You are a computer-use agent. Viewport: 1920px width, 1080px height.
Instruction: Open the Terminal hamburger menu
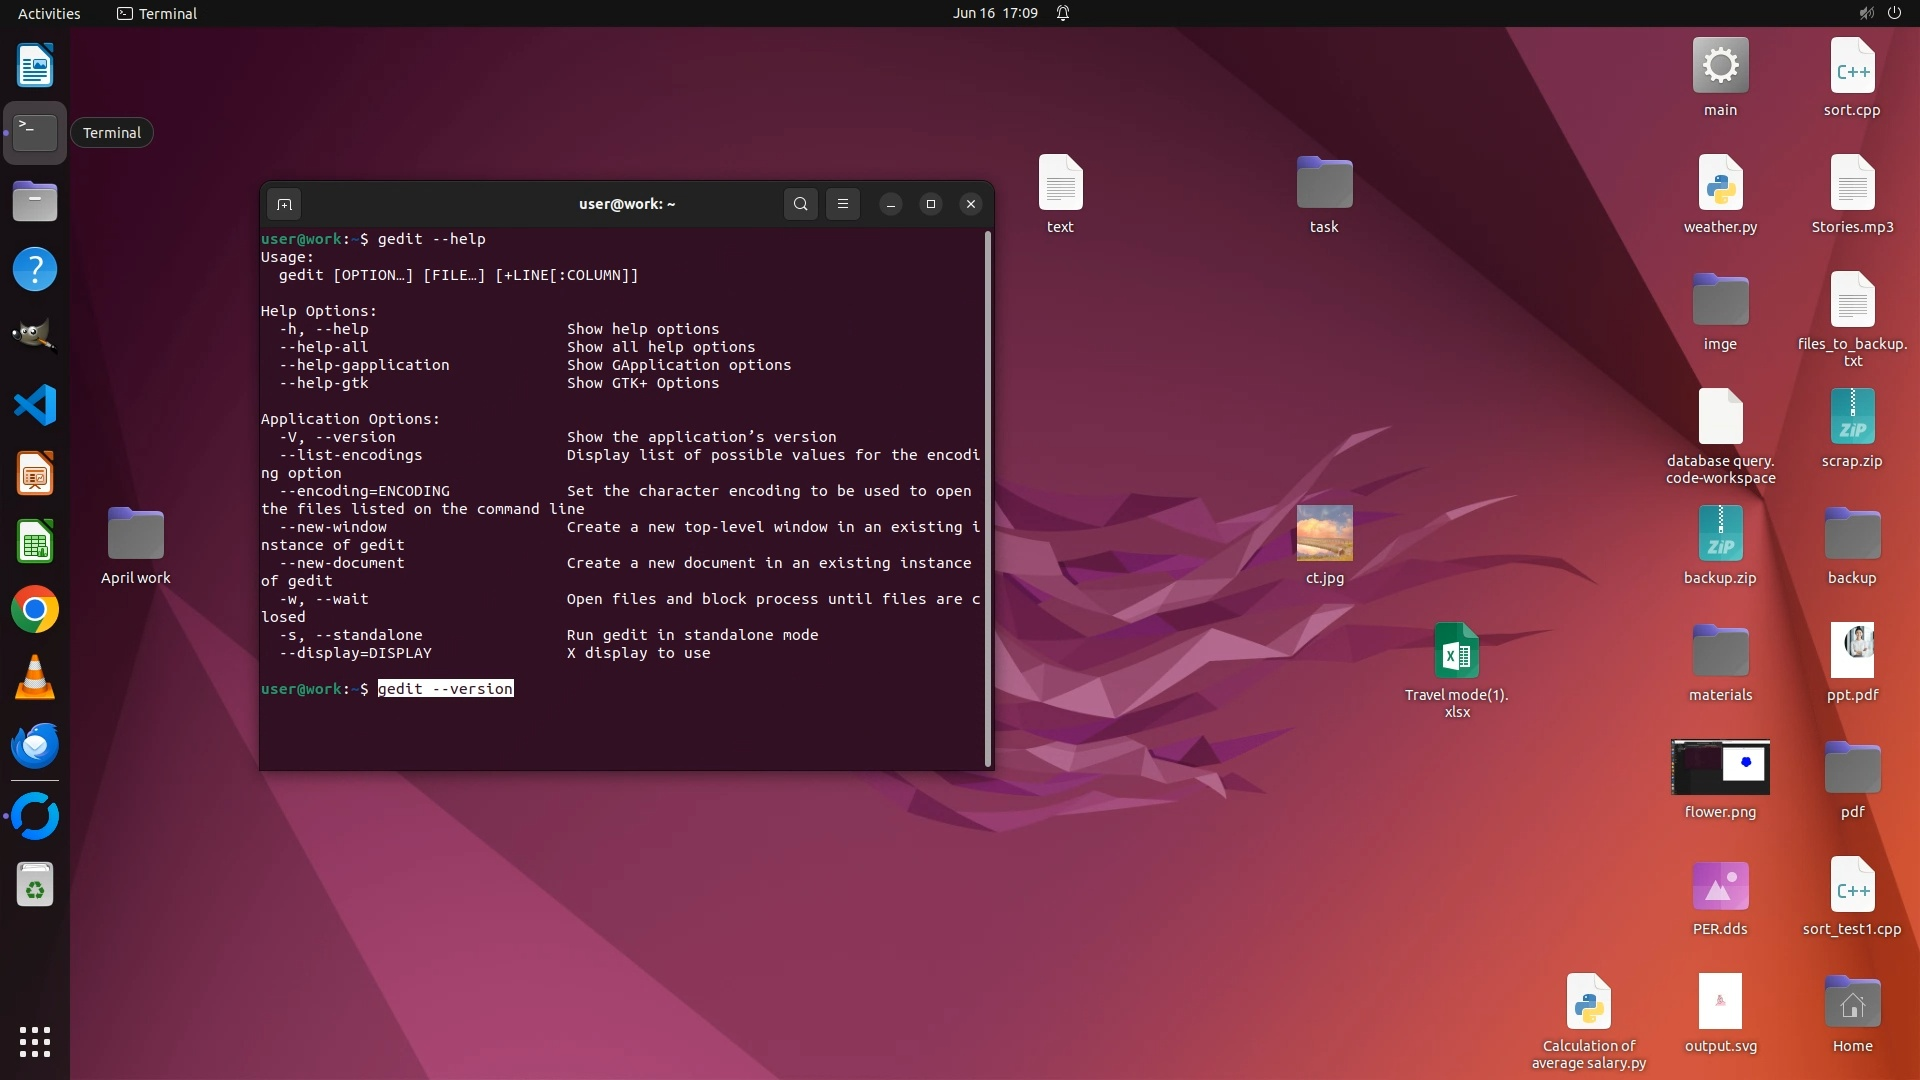pos(842,204)
